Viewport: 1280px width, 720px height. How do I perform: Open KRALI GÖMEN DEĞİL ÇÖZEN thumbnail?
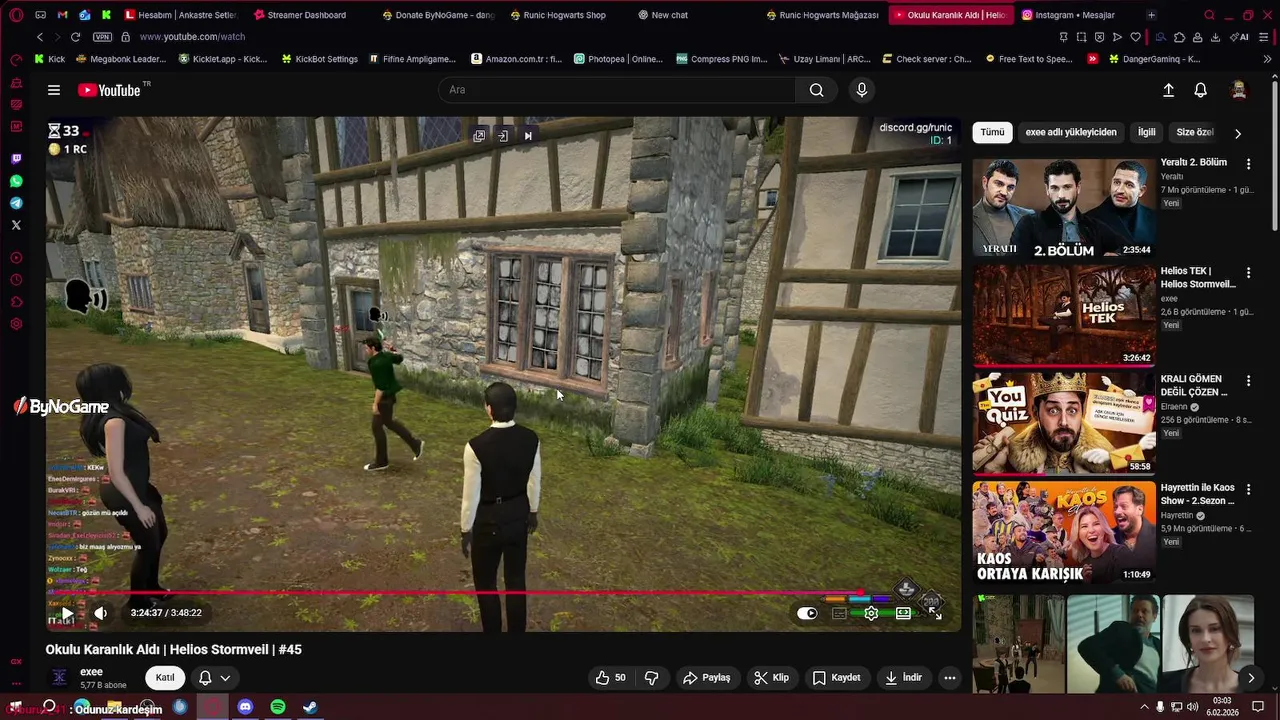tap(1064, 424)
